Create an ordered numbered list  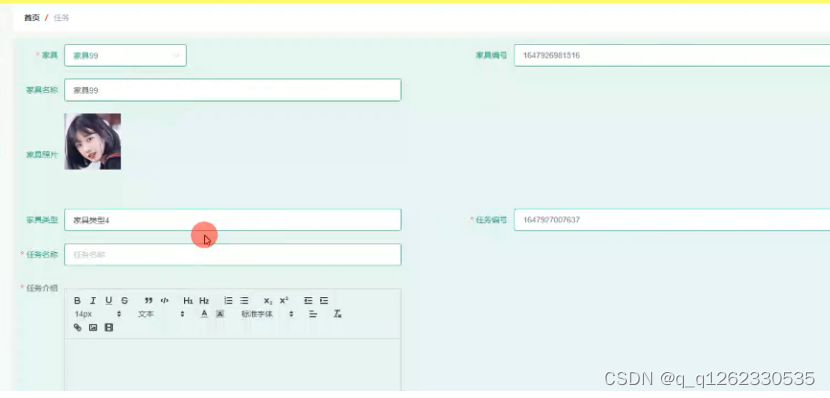[x=228, y=301]
